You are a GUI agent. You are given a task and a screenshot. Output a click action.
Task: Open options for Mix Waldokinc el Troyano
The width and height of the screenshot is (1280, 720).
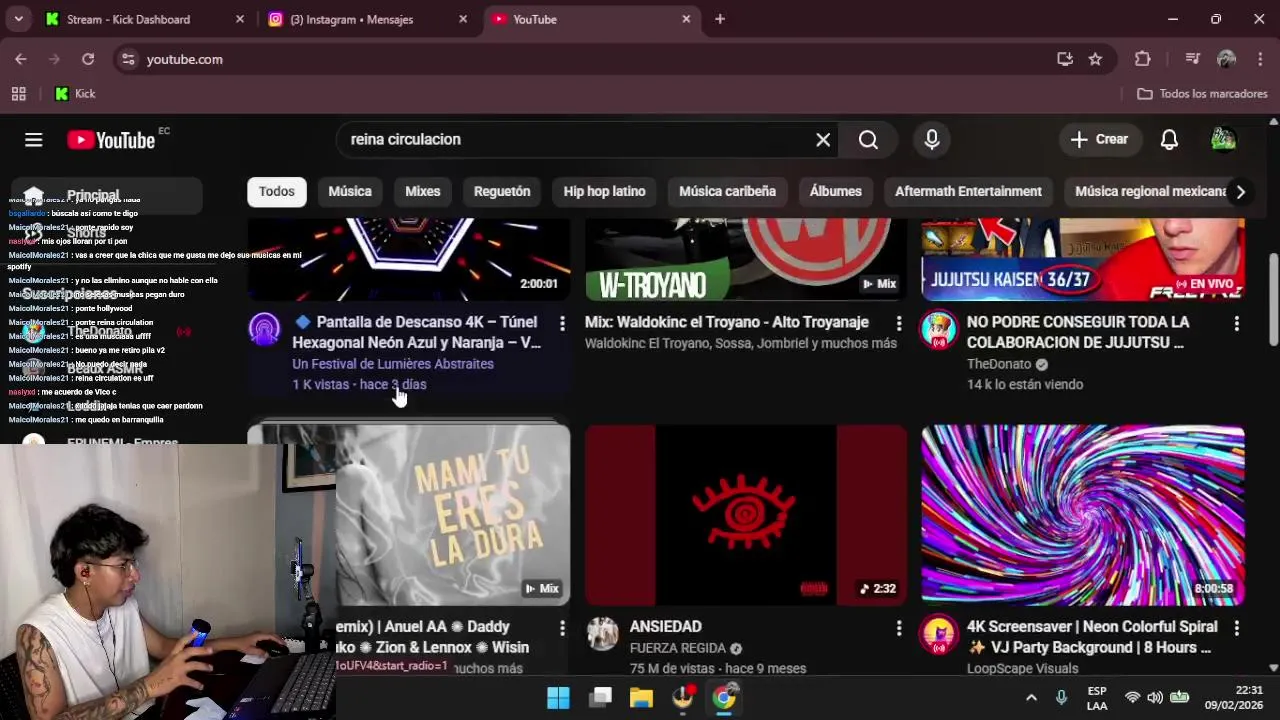point(899,323)
